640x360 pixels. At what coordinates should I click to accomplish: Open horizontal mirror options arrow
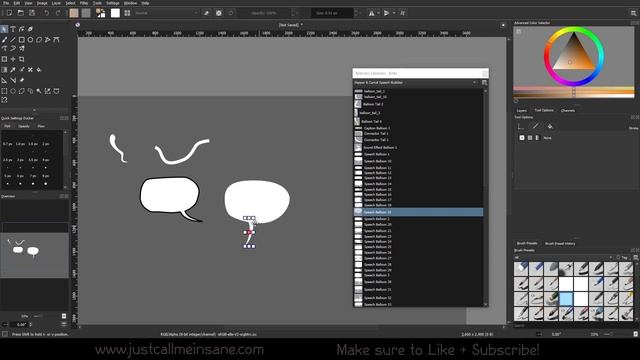[x=378, y=13]
